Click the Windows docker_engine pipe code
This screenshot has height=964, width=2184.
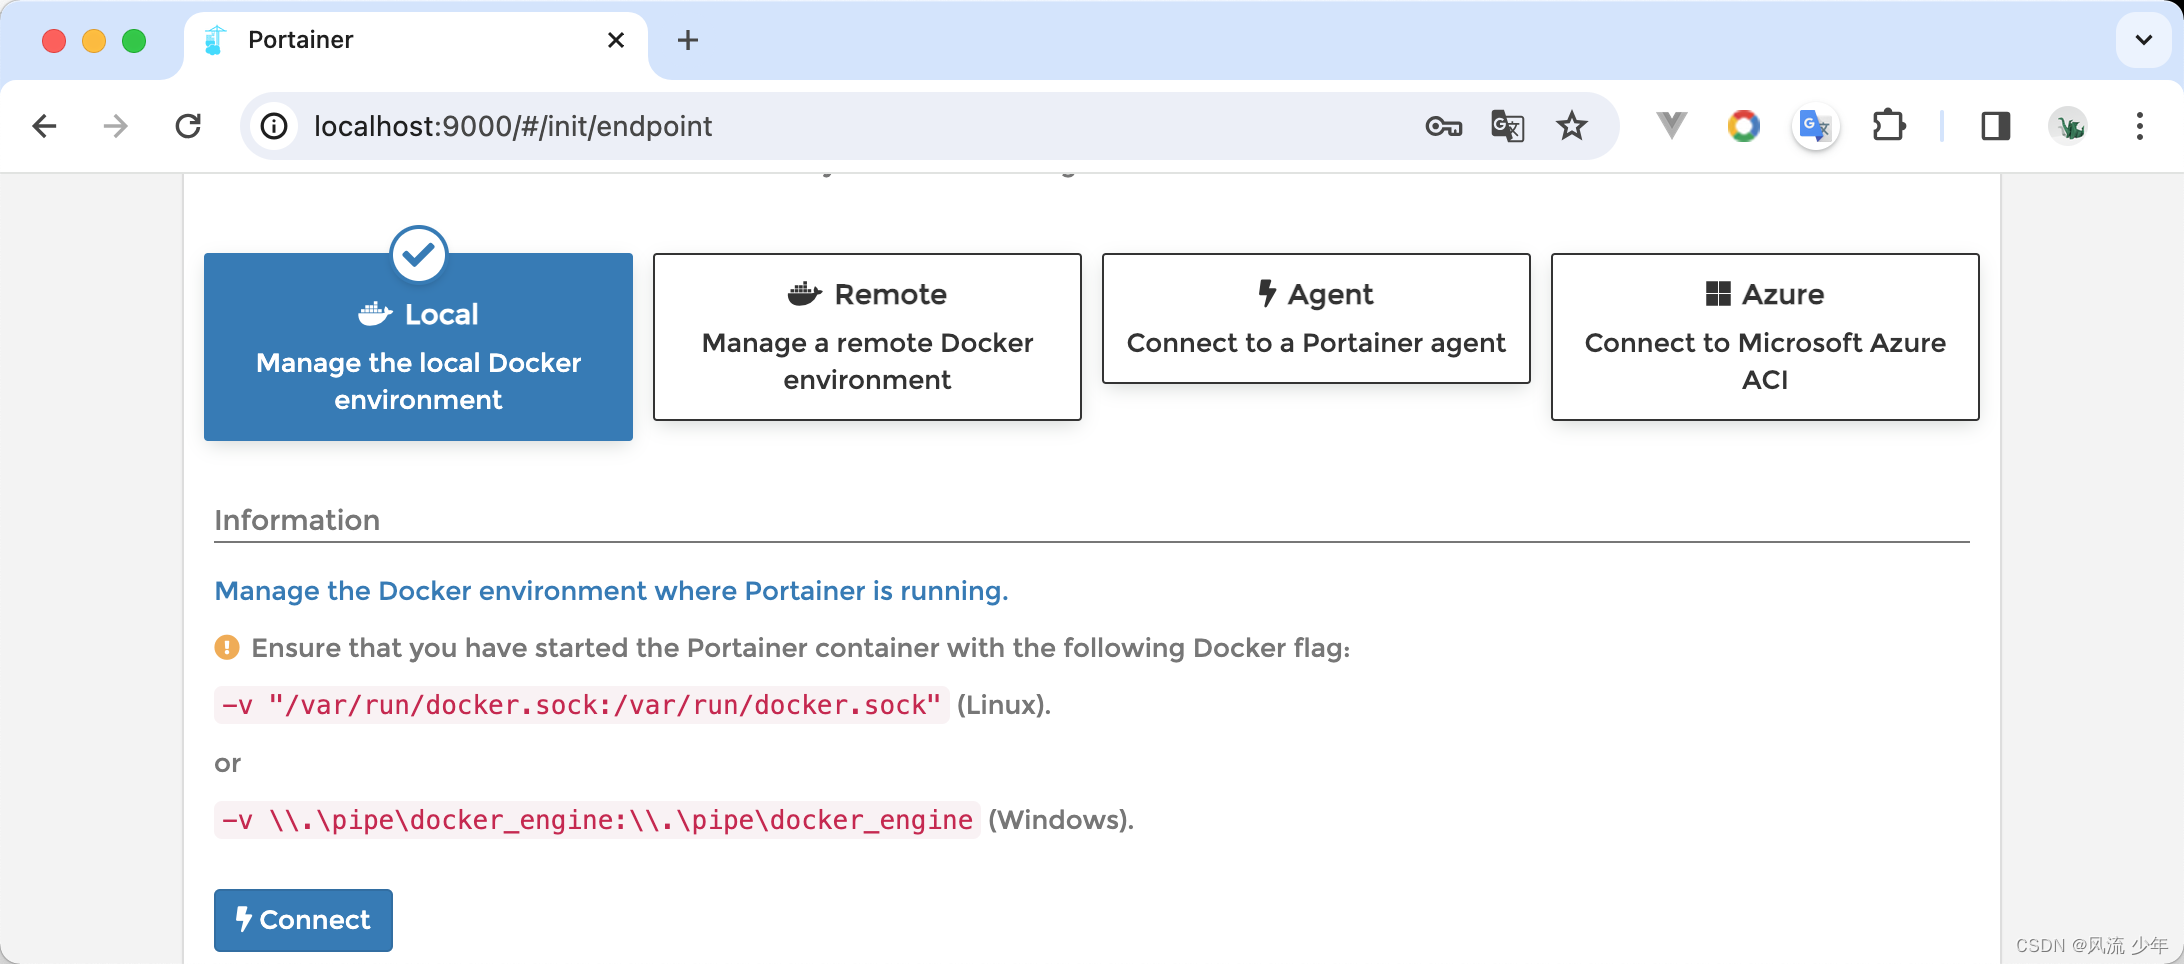pos(597,820)
